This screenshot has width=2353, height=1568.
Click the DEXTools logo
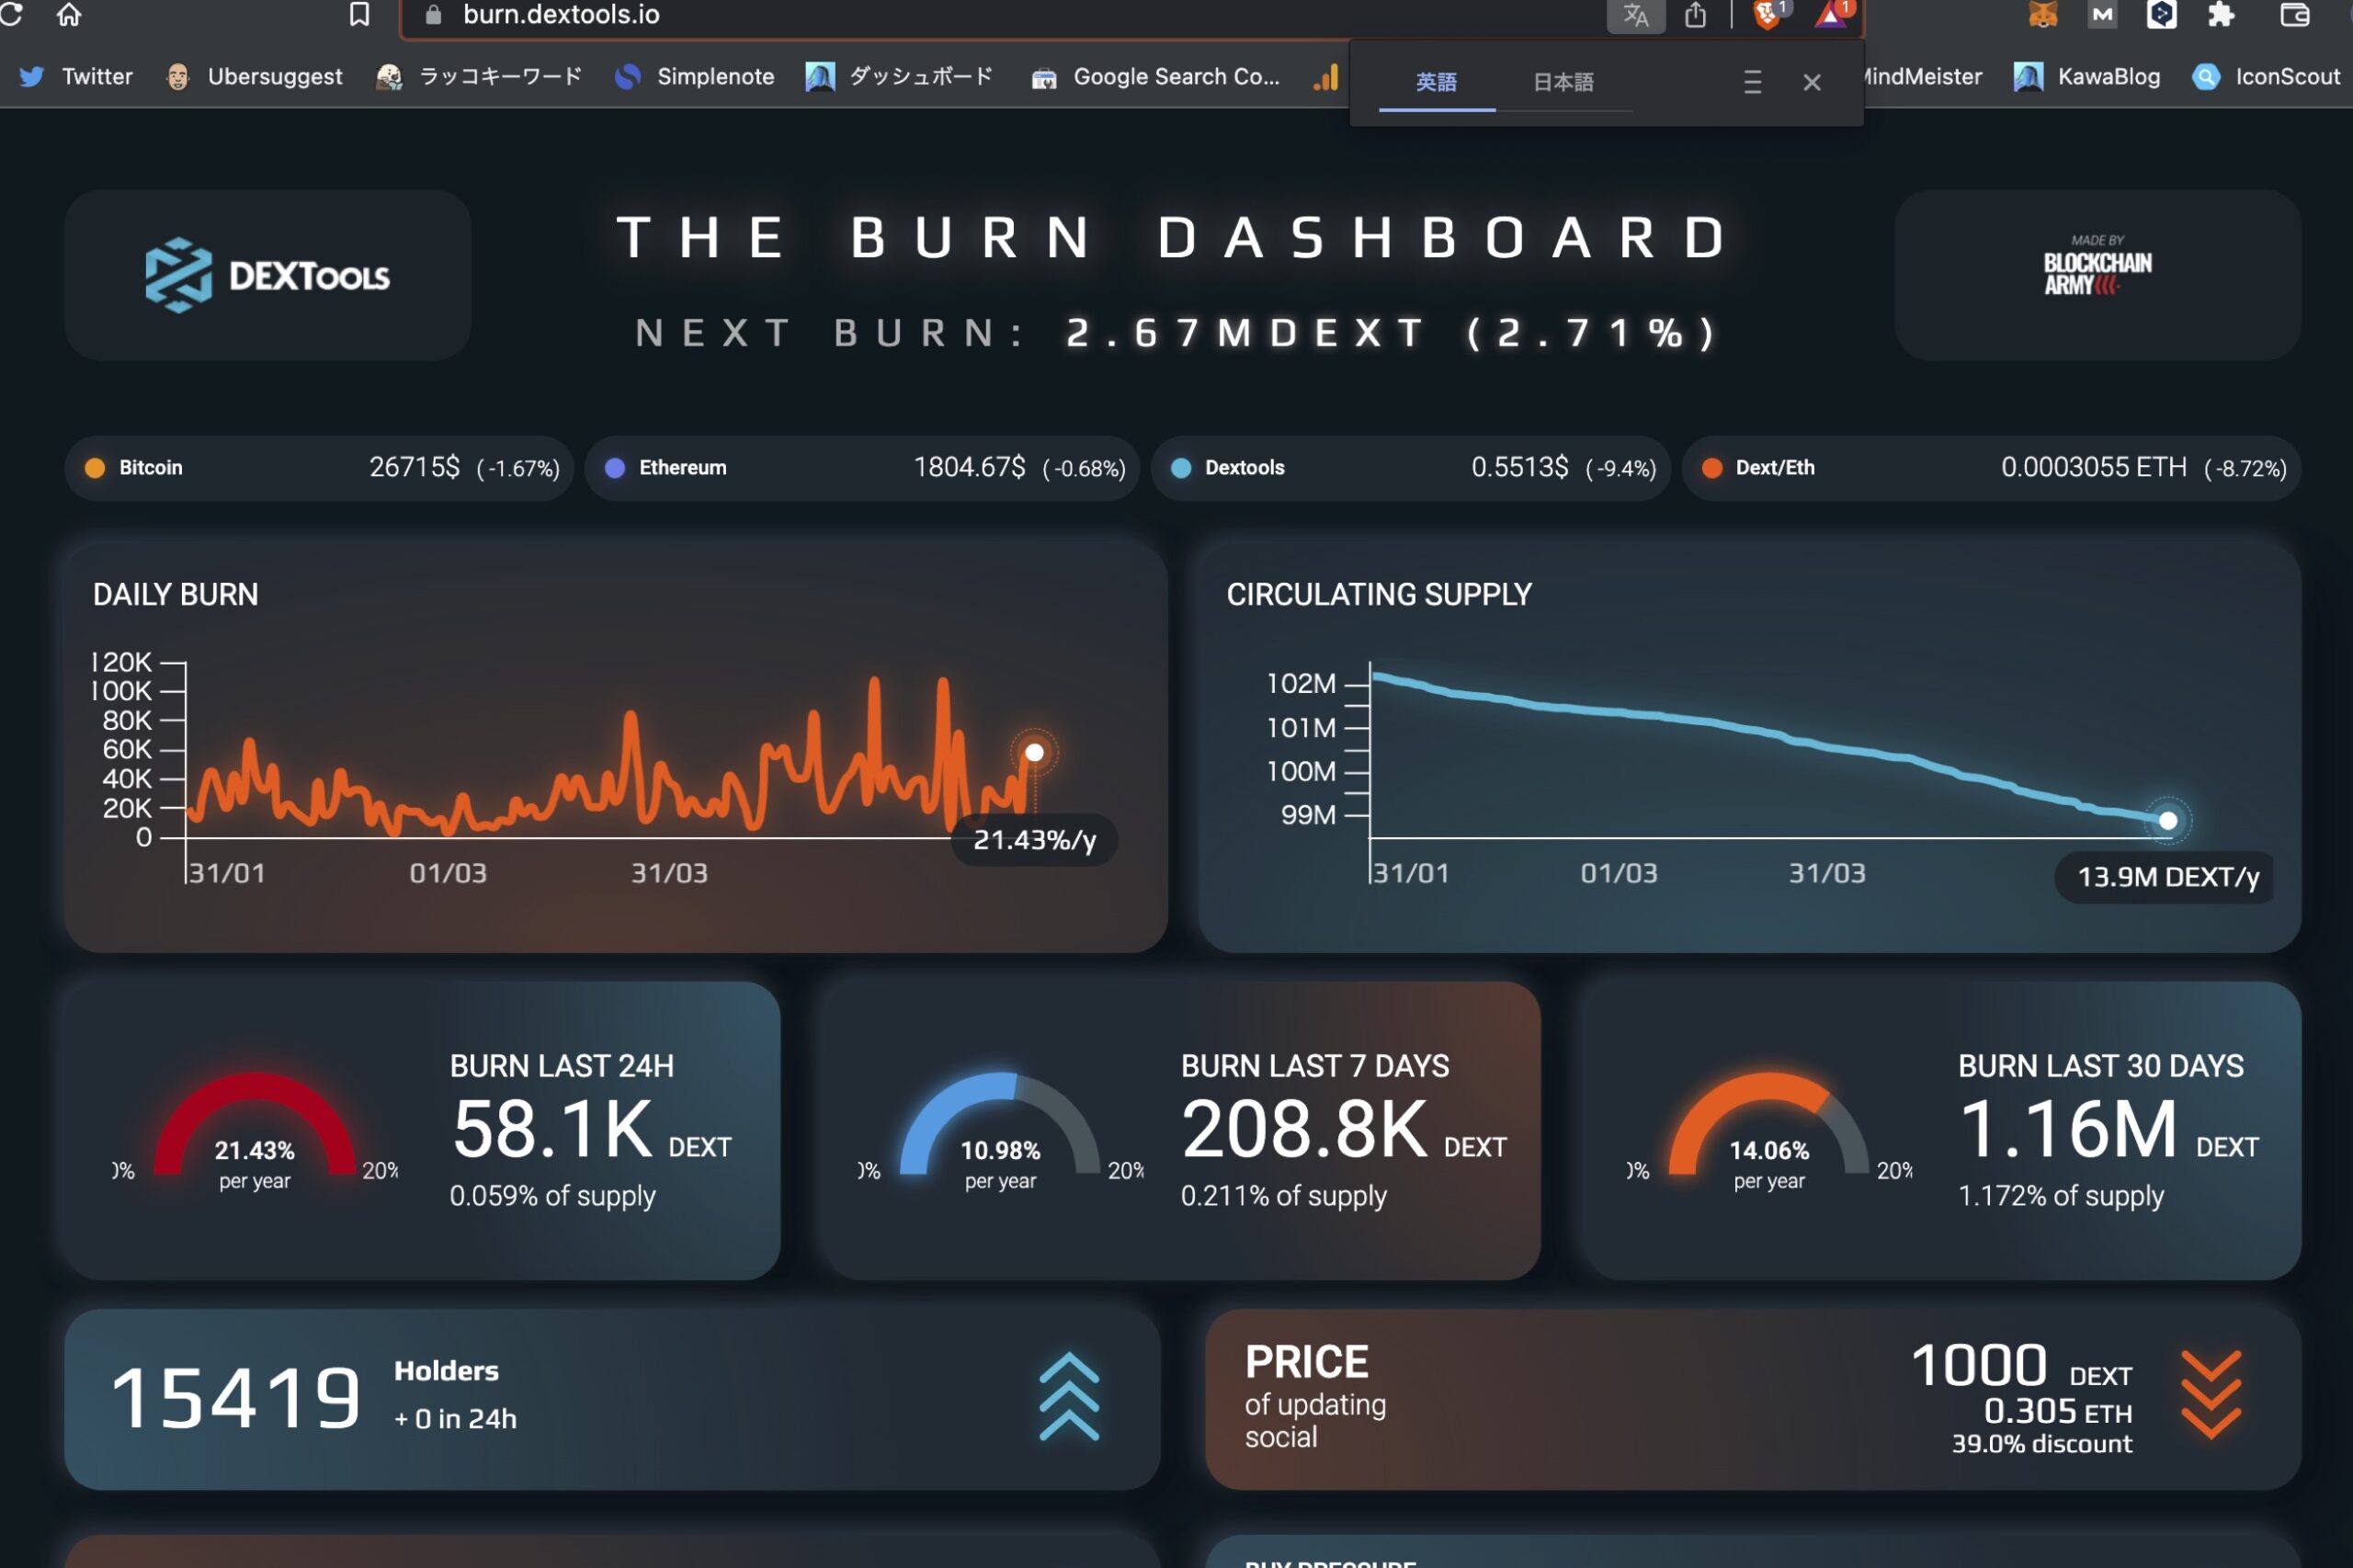point(268,275)
